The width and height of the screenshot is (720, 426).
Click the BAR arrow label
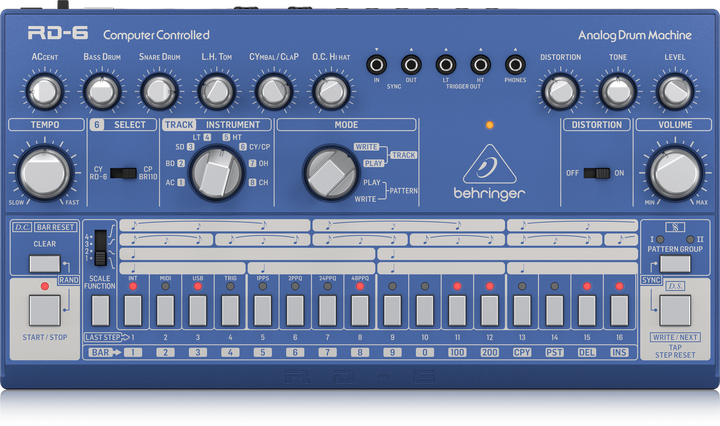105,353
